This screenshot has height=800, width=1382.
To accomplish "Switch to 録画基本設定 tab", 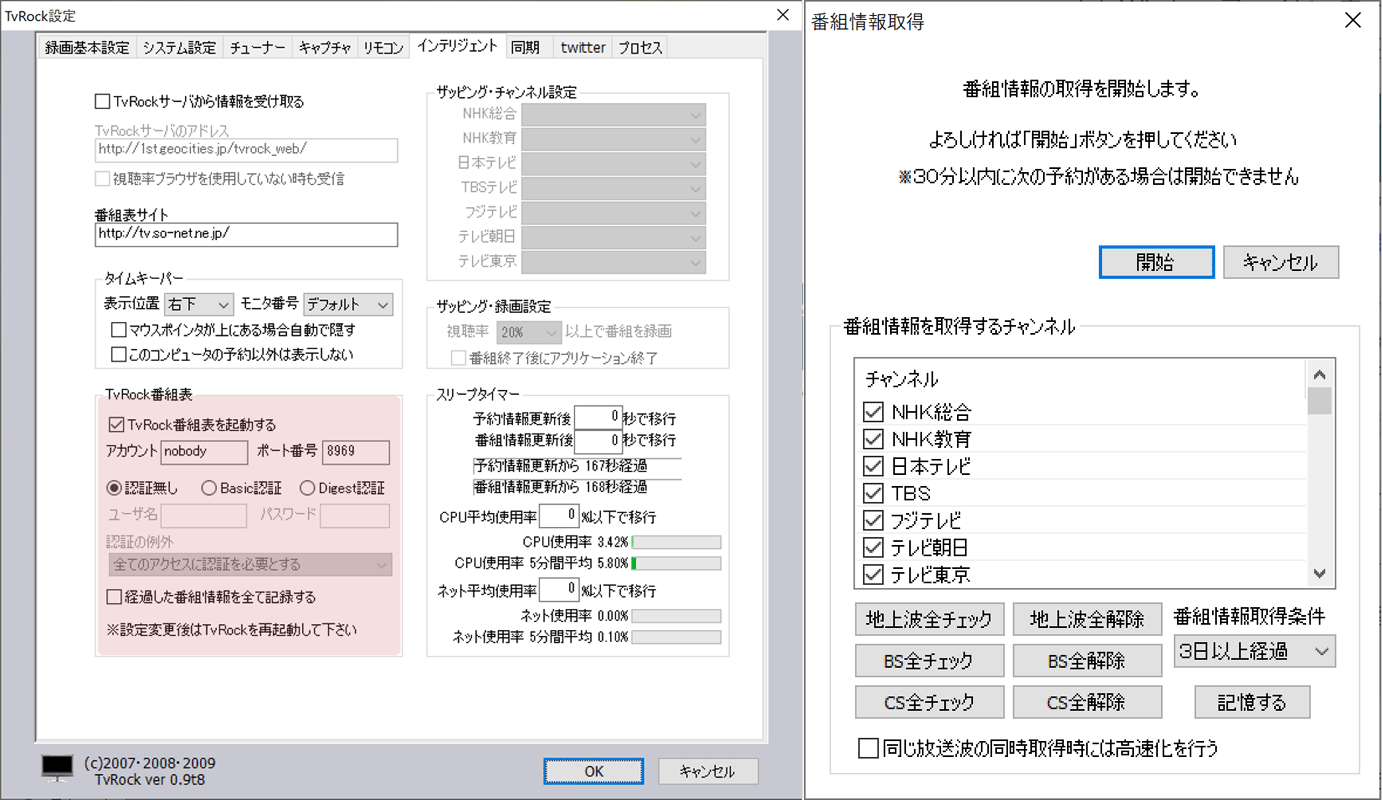I will click(87, 47).
